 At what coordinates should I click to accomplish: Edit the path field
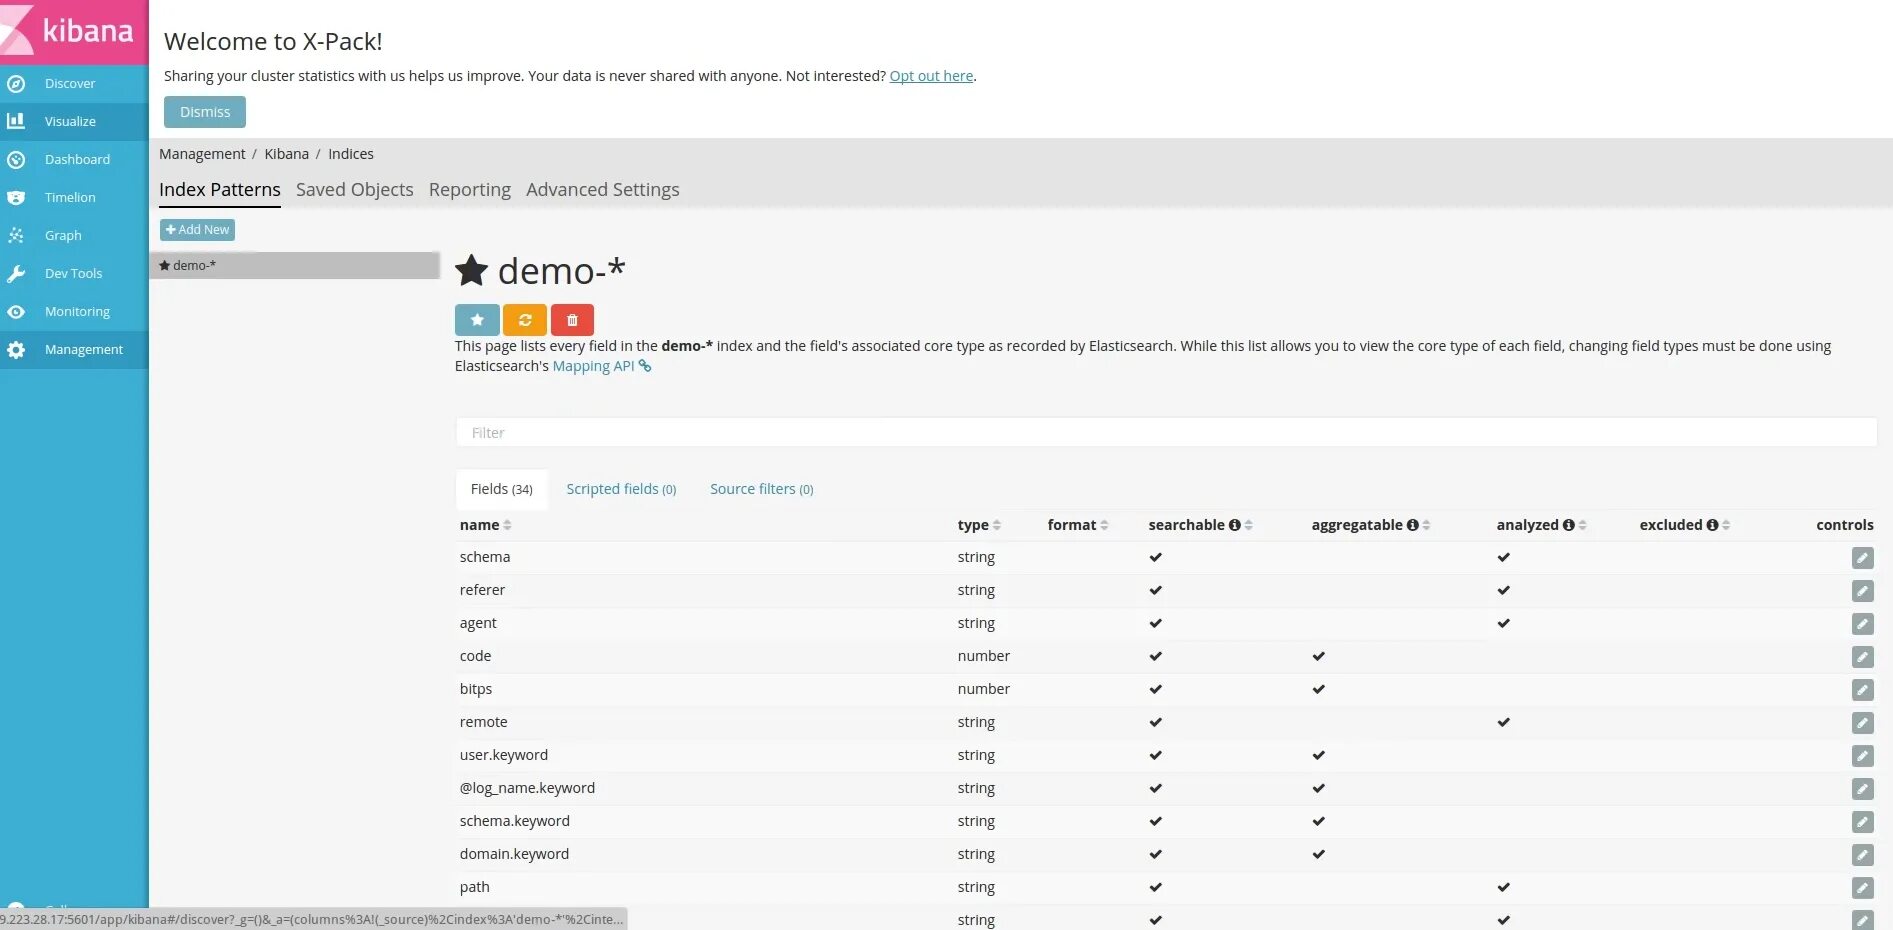coord(1862,888)
